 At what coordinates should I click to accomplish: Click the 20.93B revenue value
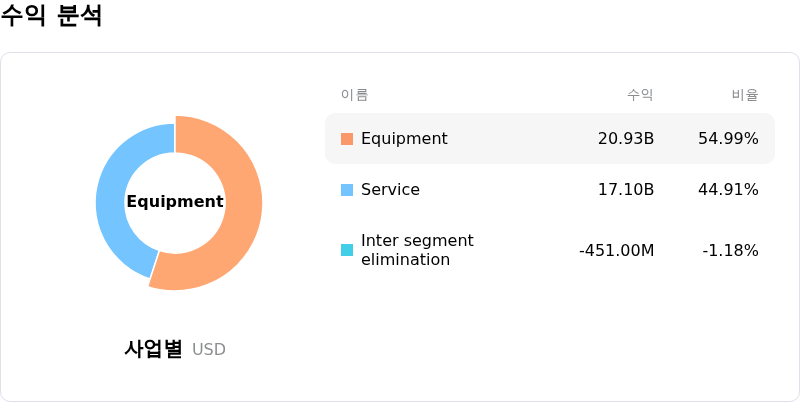(x=626, y=139)
